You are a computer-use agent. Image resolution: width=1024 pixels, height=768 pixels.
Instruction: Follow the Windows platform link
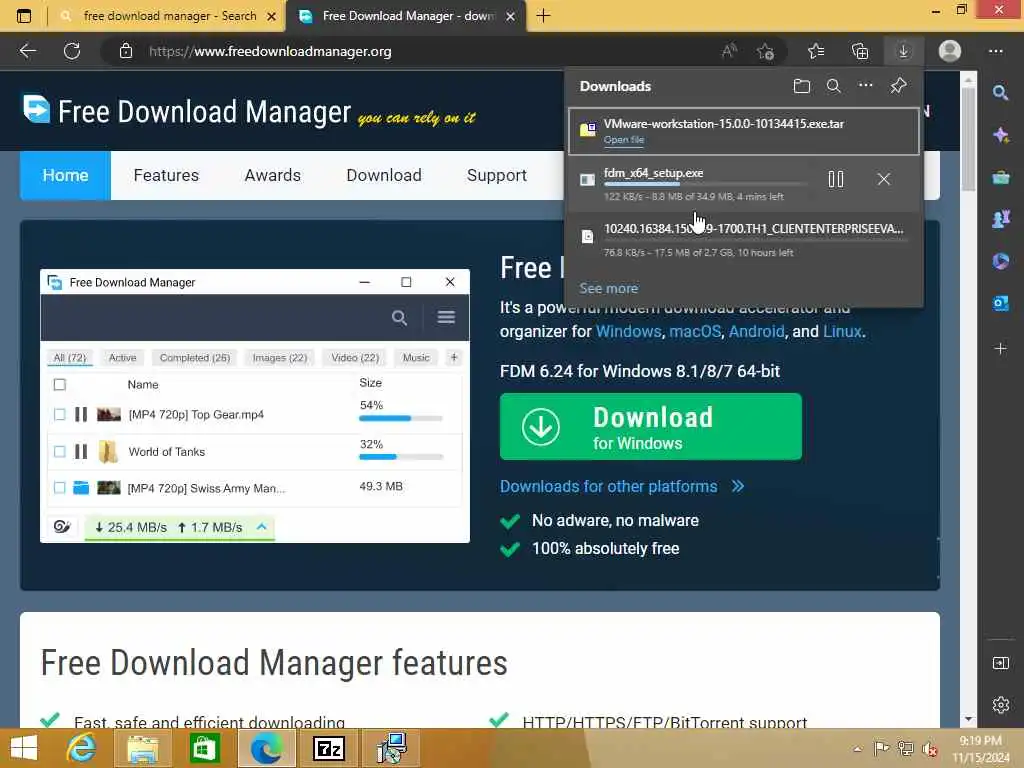628,331
